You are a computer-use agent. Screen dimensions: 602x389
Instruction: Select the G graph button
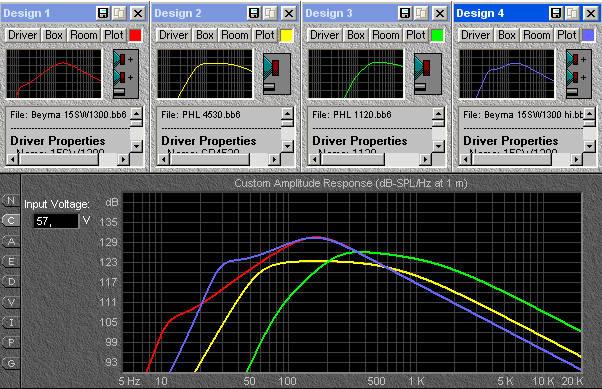click(11, 363)
